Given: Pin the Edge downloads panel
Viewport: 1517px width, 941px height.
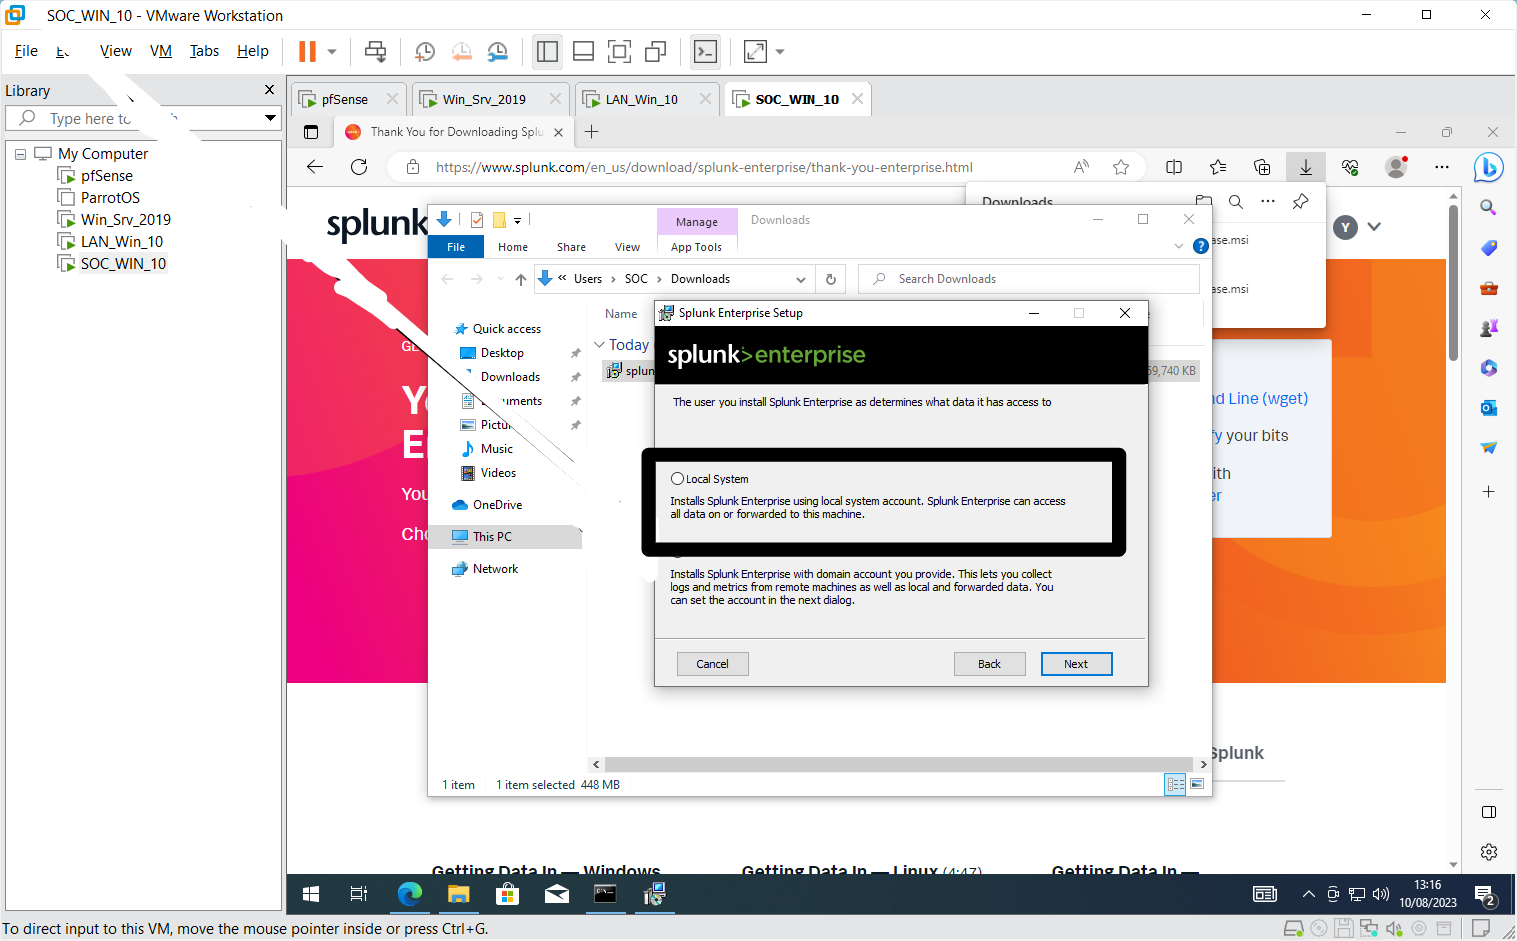Looking at the screenshot, I should (x=1300, y=201).
